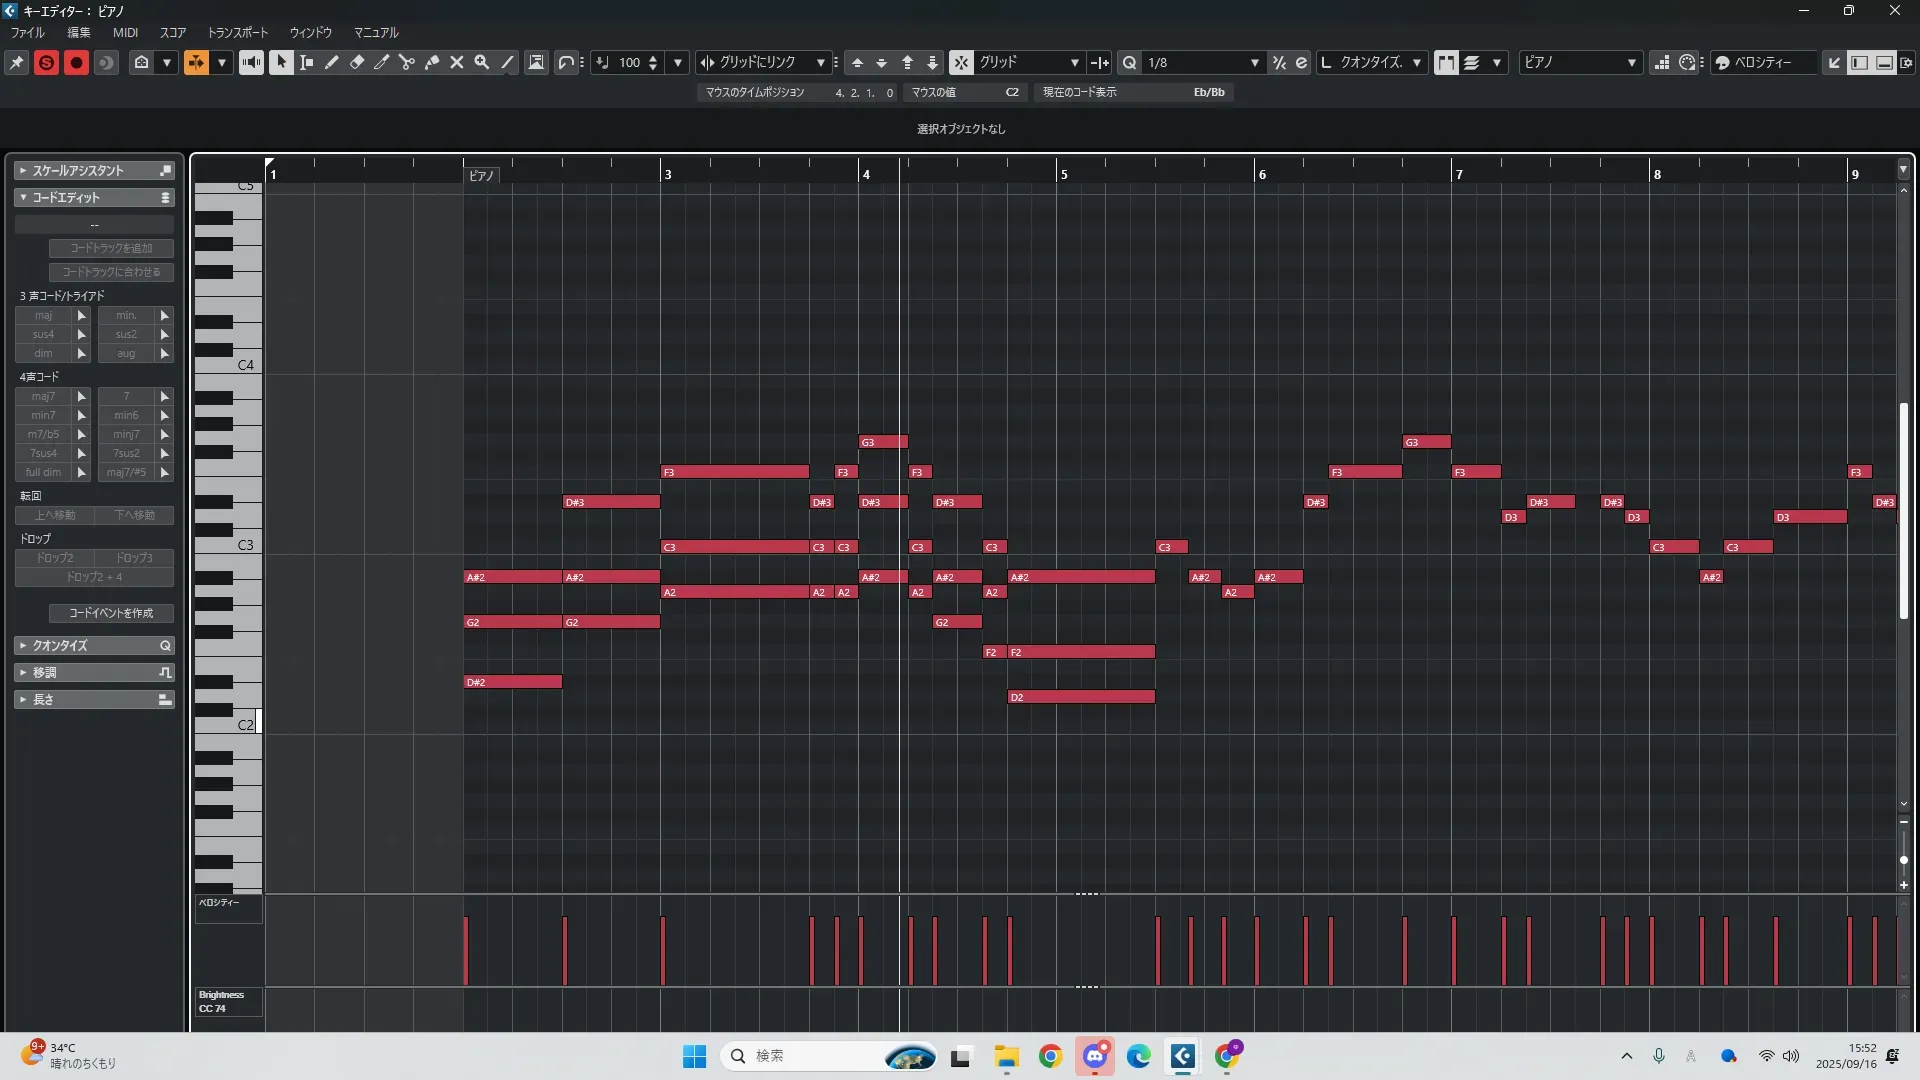Viewport: 1920px width, 1080px height.
Task: Select the Glue tool
Action: [432, 62]
